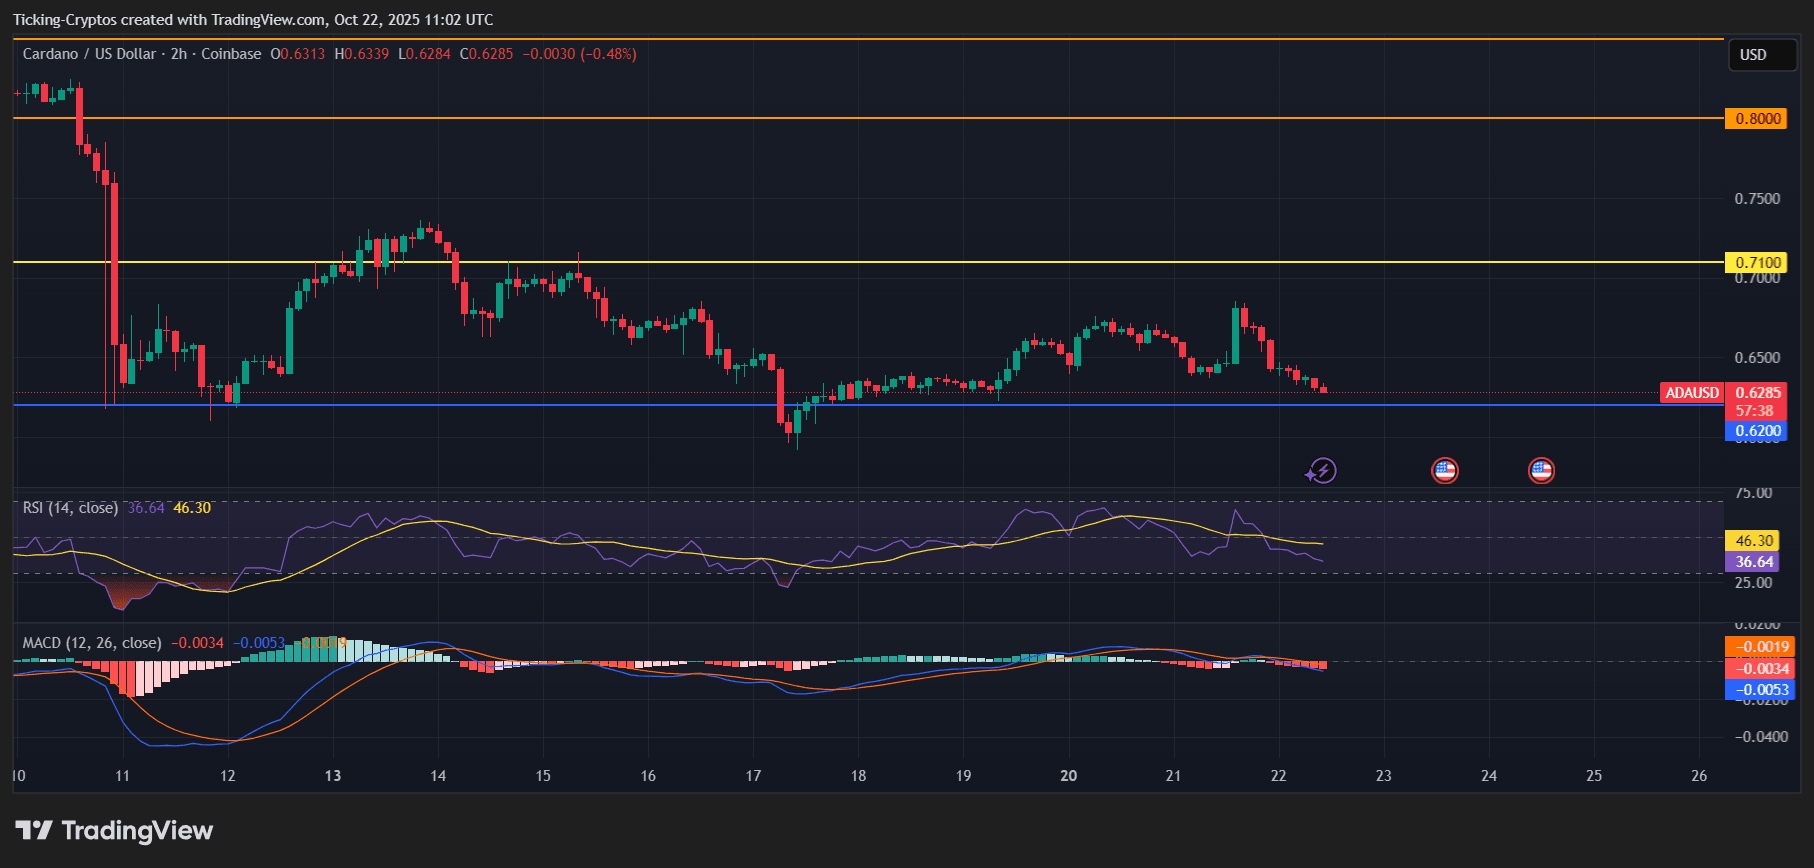1814x868 pixels.
Task: Click the Cardano / US Dollar chart title
Action: coord(89,54)
